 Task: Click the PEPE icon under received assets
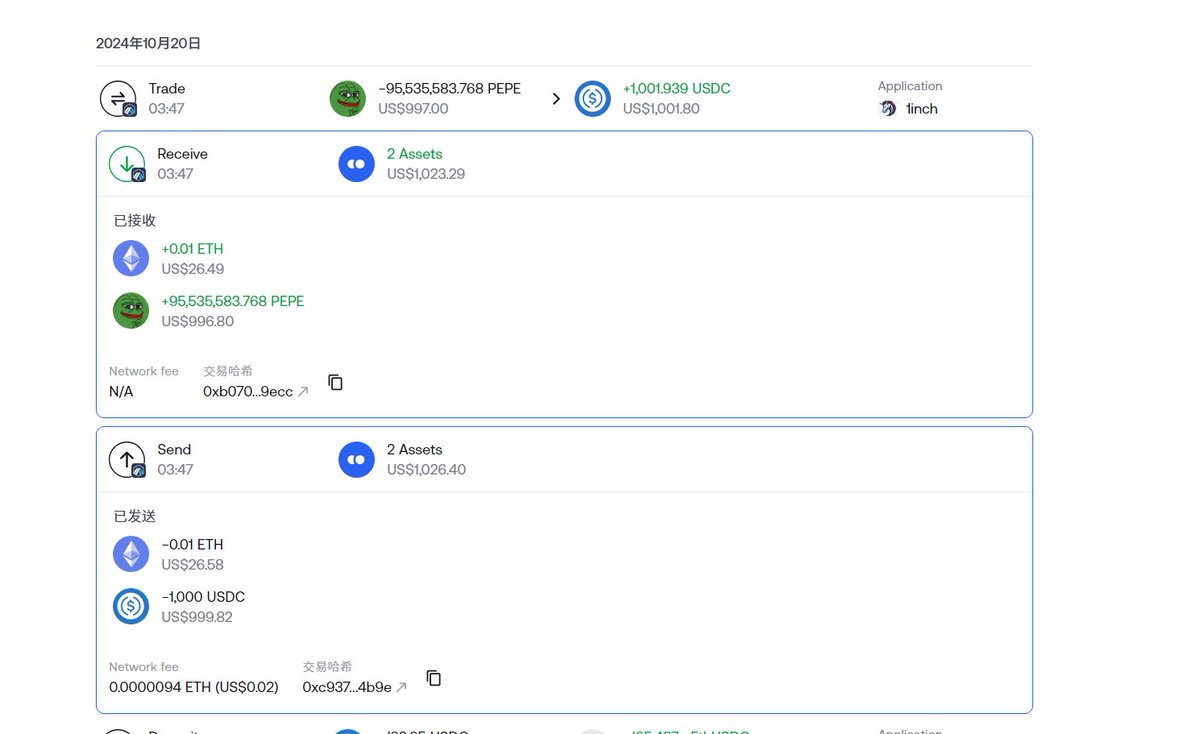coord(131,310)
